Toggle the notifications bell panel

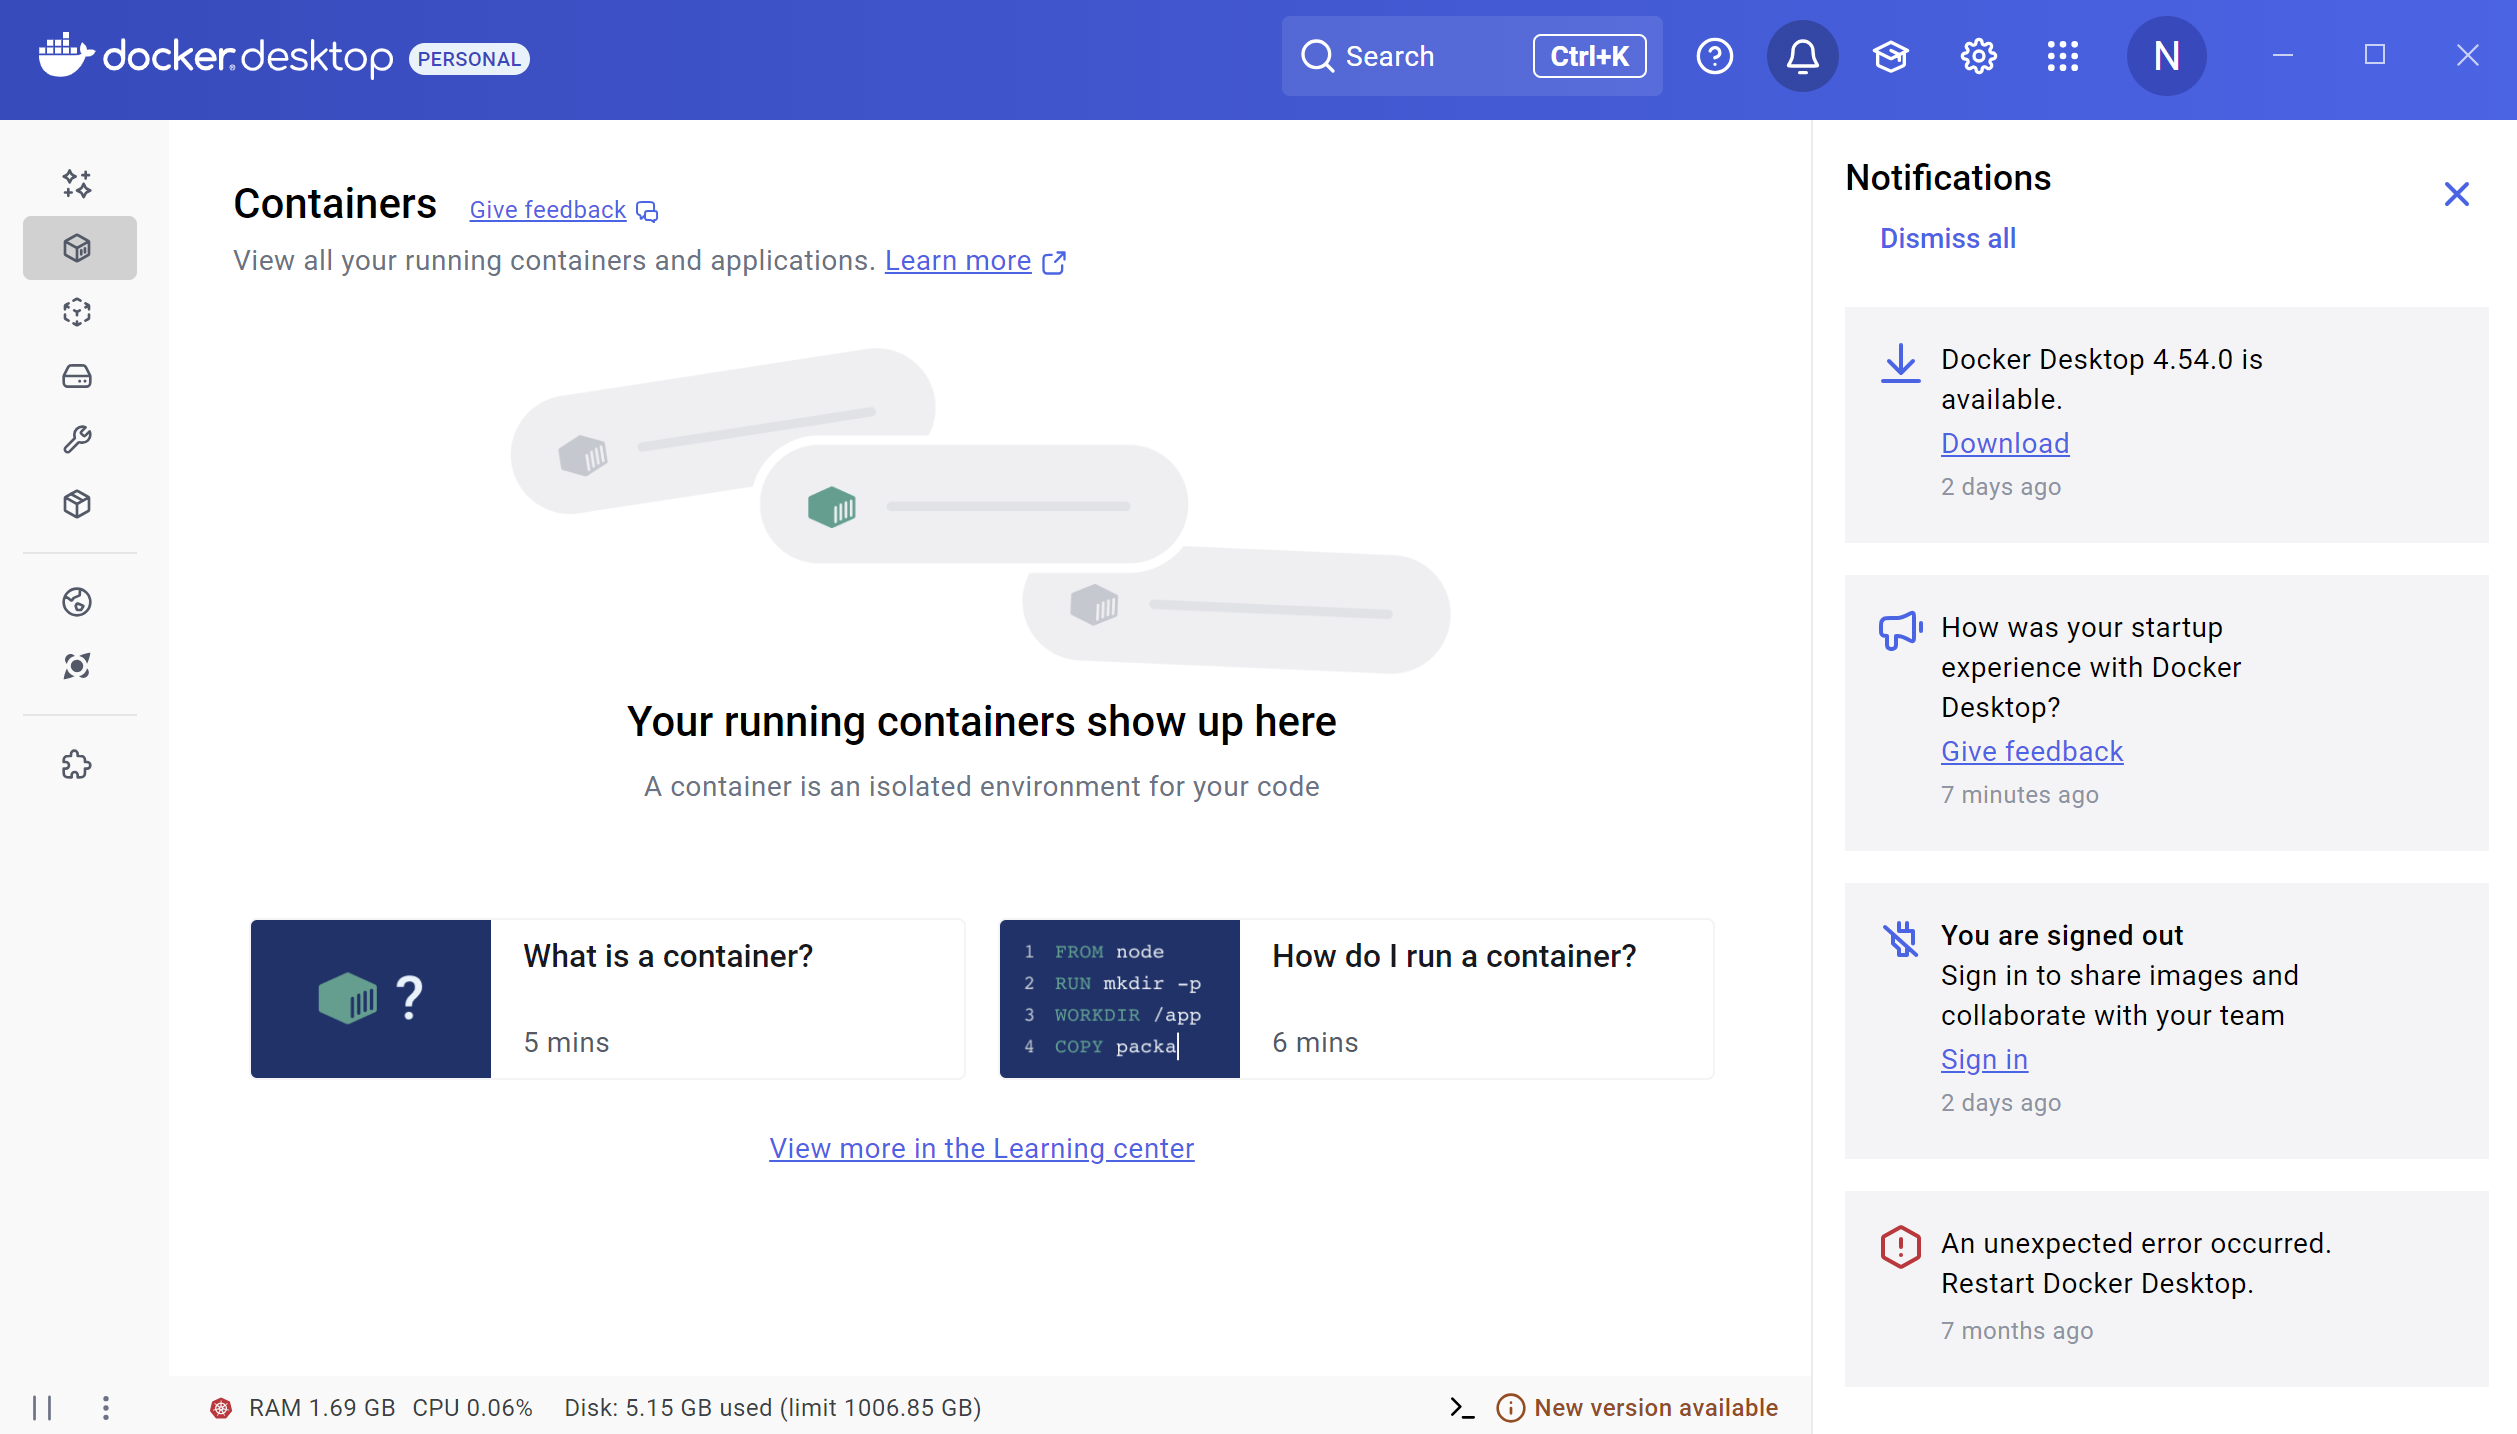(1802, 57)
